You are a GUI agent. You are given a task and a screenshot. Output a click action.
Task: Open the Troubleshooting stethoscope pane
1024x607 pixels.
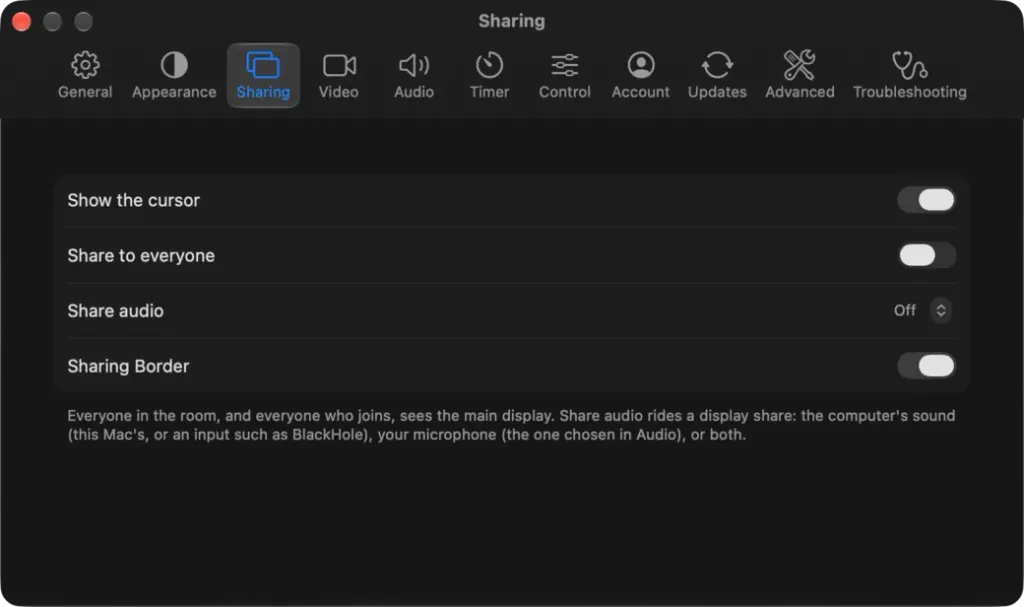tap(910, 75)
